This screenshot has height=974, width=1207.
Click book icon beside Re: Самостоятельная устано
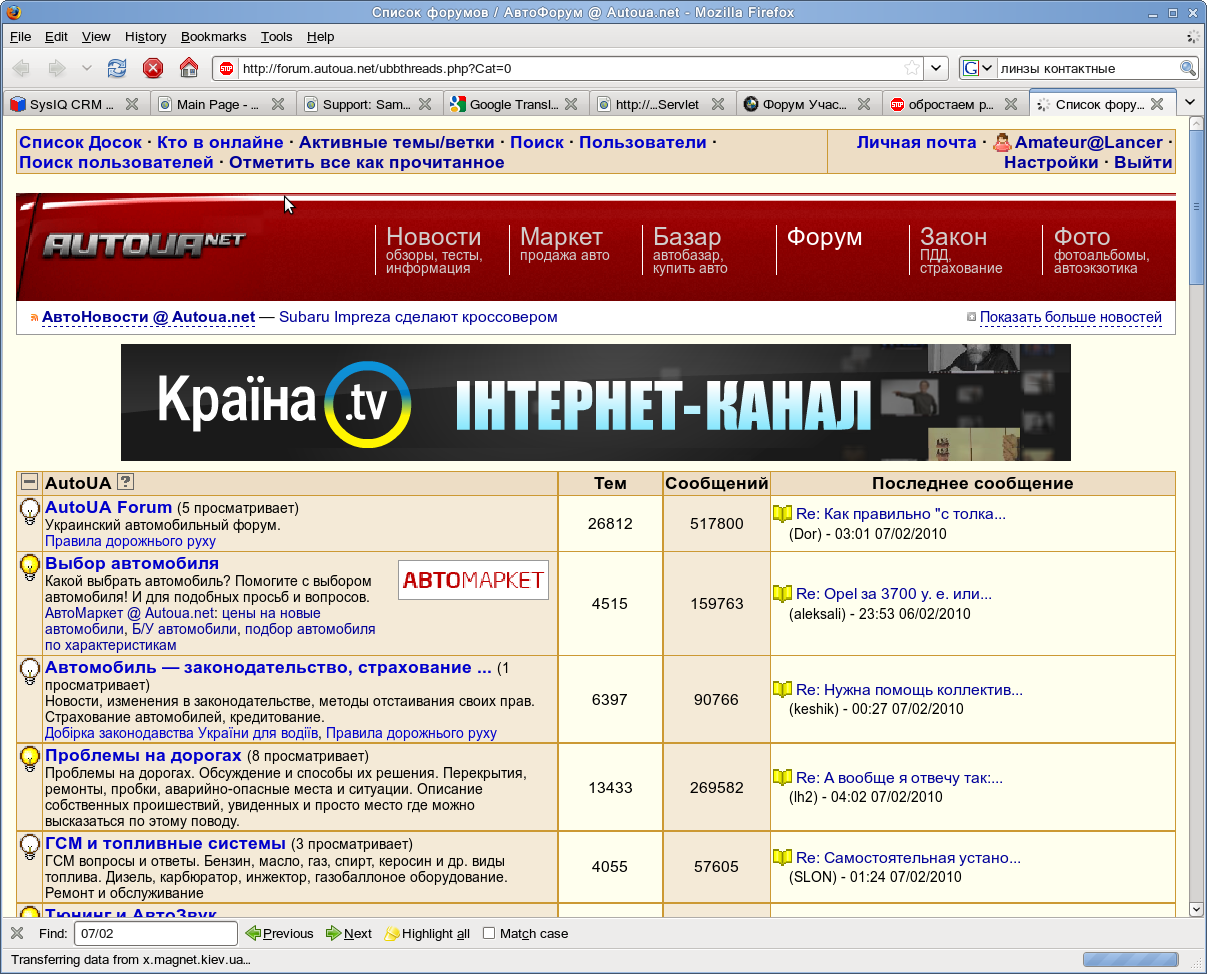click(782, 858)
